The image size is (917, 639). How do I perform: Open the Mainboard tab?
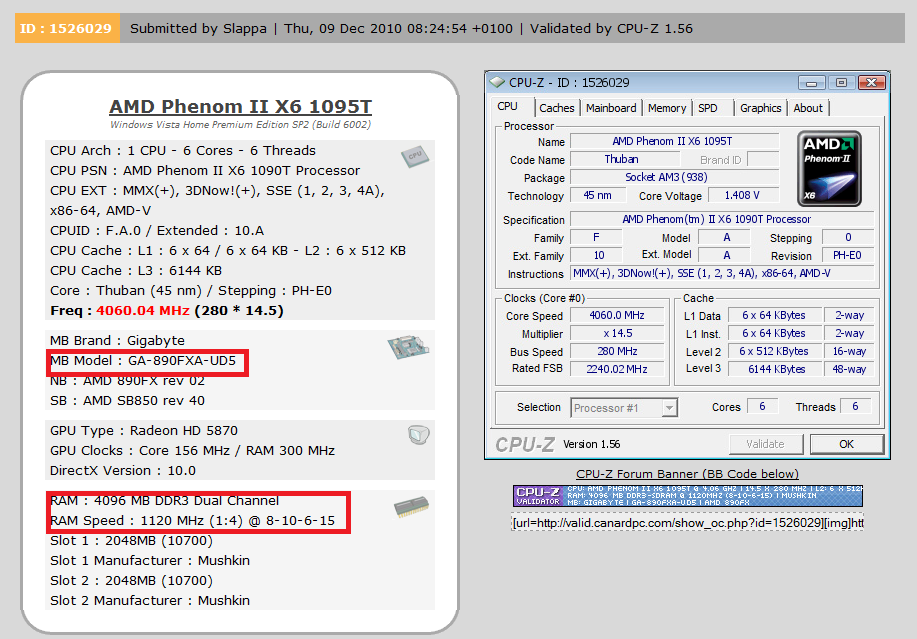point(611,108)
